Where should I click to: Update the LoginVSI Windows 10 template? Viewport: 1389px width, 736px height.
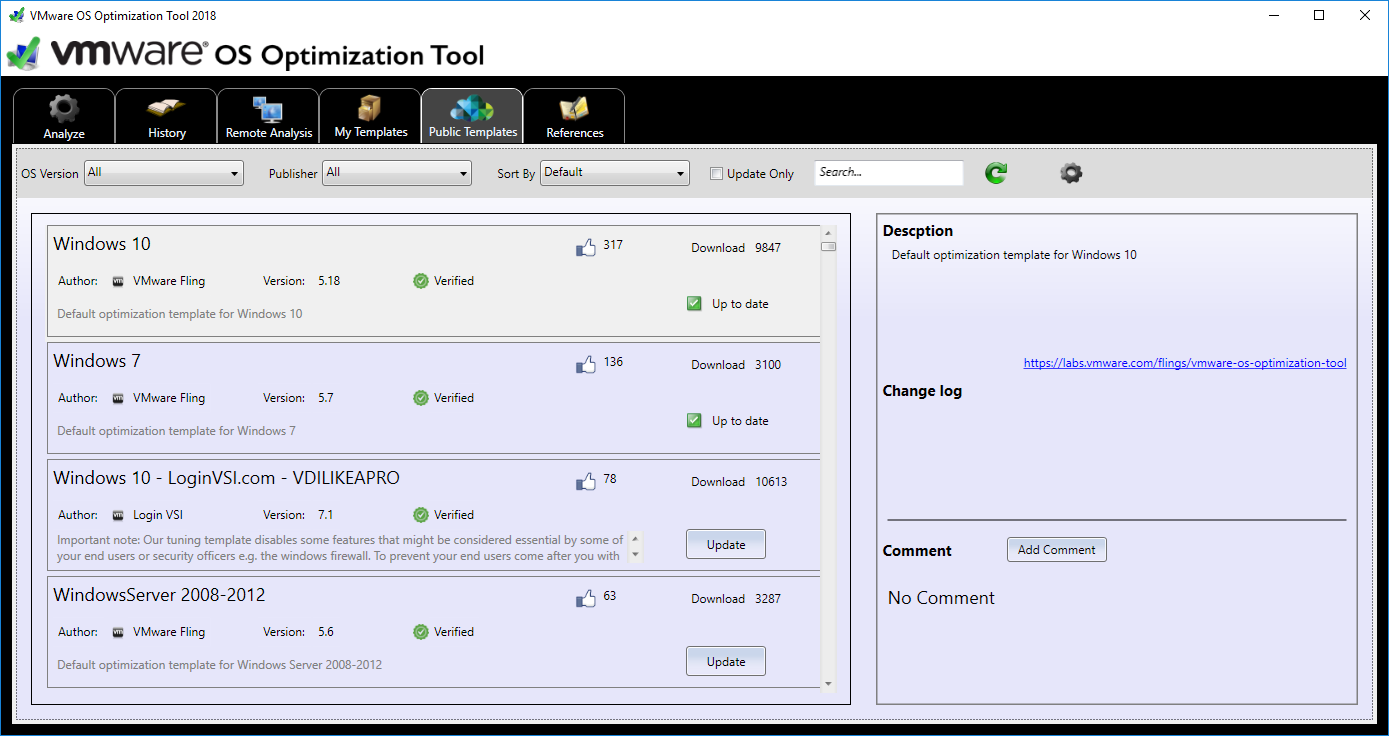click(726, 545)
